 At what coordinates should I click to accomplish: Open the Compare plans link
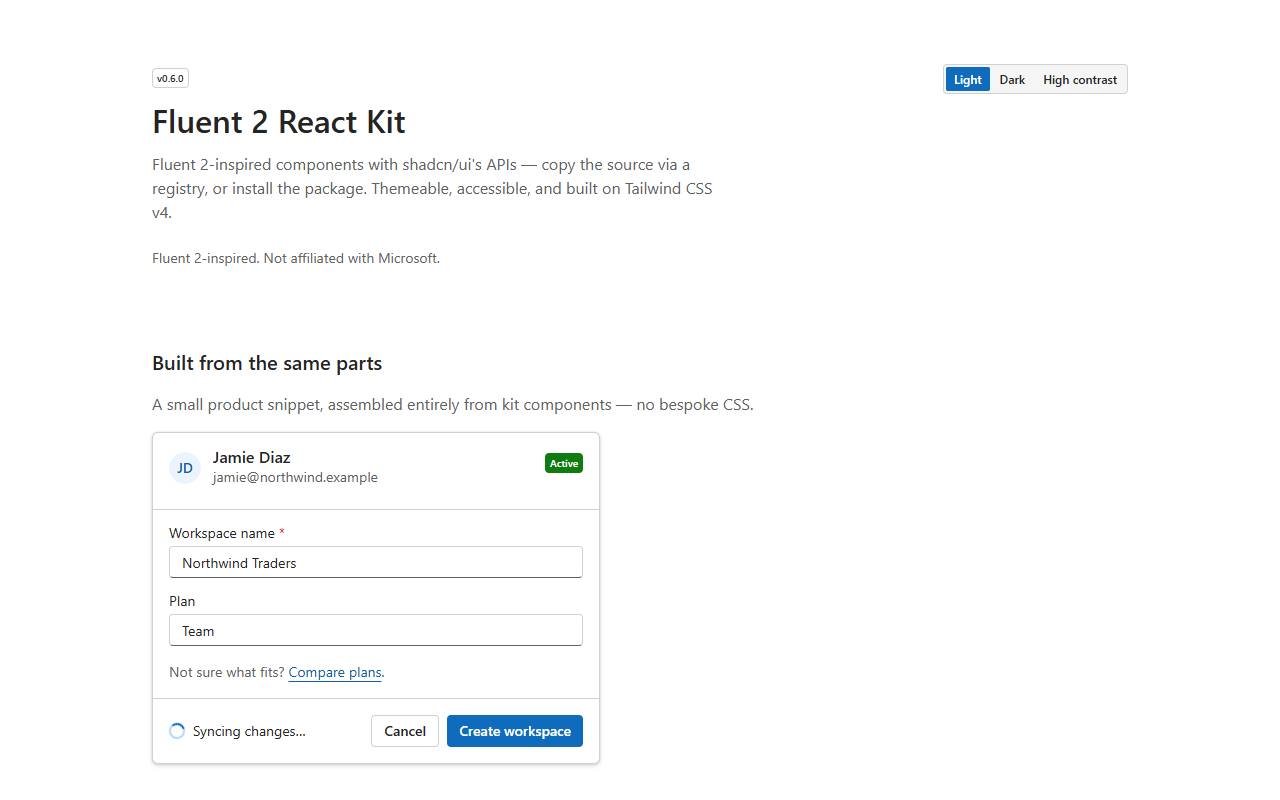(335, 672)
